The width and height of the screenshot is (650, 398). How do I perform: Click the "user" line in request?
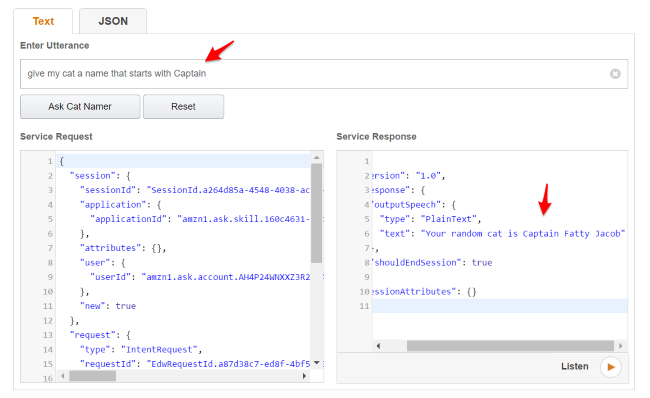click(x=103, y=263)
